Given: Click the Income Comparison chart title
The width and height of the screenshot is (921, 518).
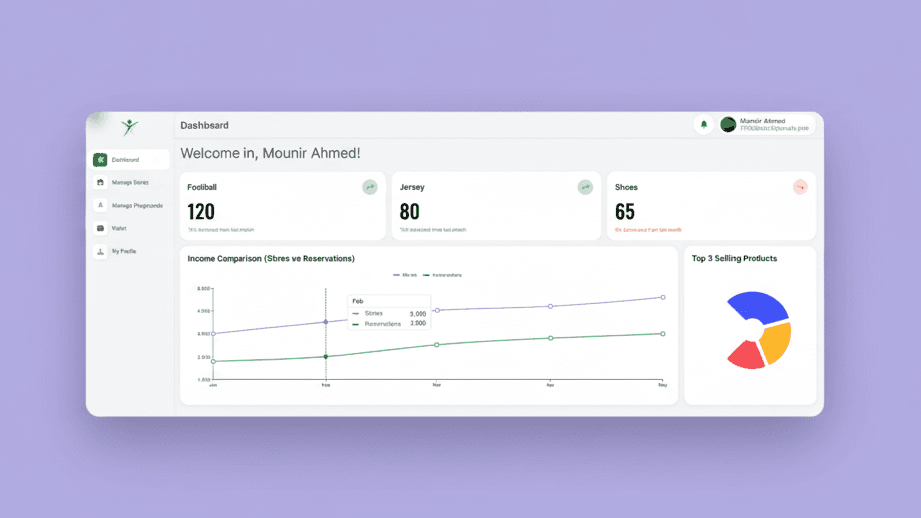Looking at the screenshot, I should [271, 258].
